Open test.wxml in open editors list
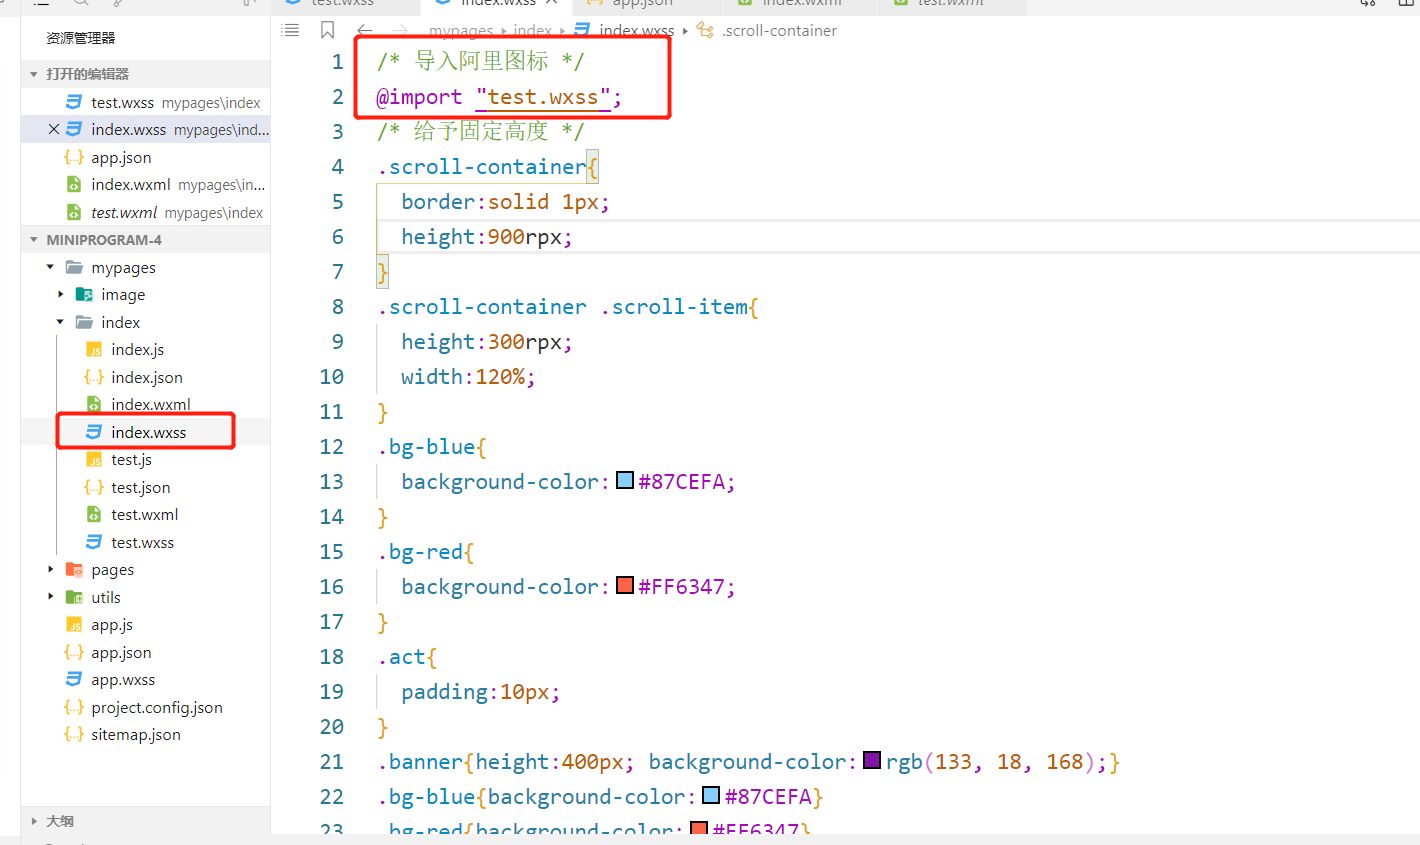The image size is (1420, 845). coord(145,212)
